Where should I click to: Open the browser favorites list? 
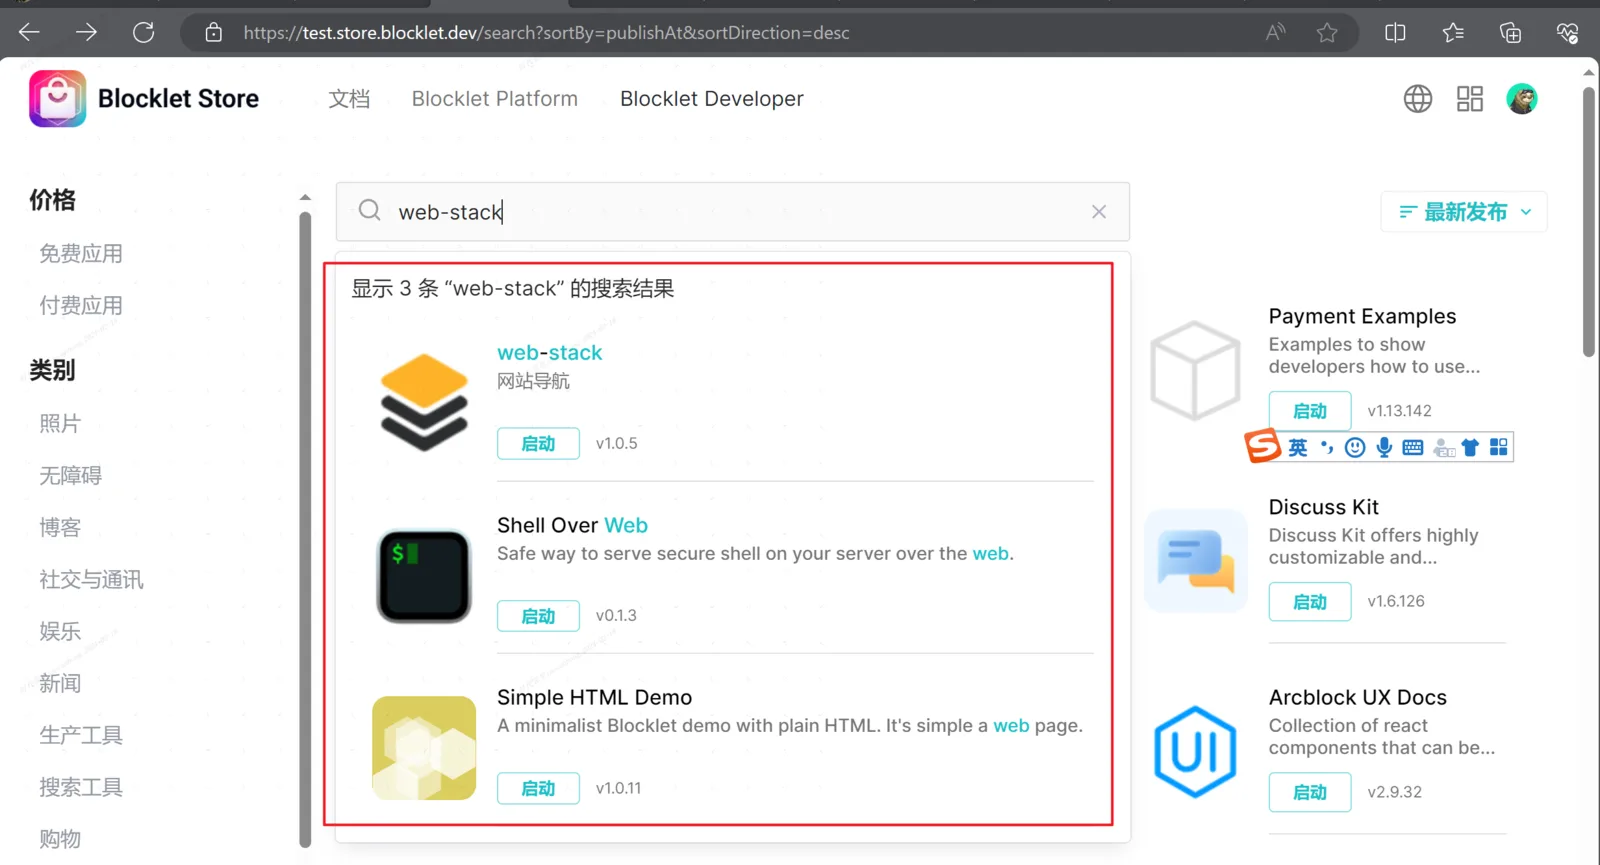tap(1453, 33)
